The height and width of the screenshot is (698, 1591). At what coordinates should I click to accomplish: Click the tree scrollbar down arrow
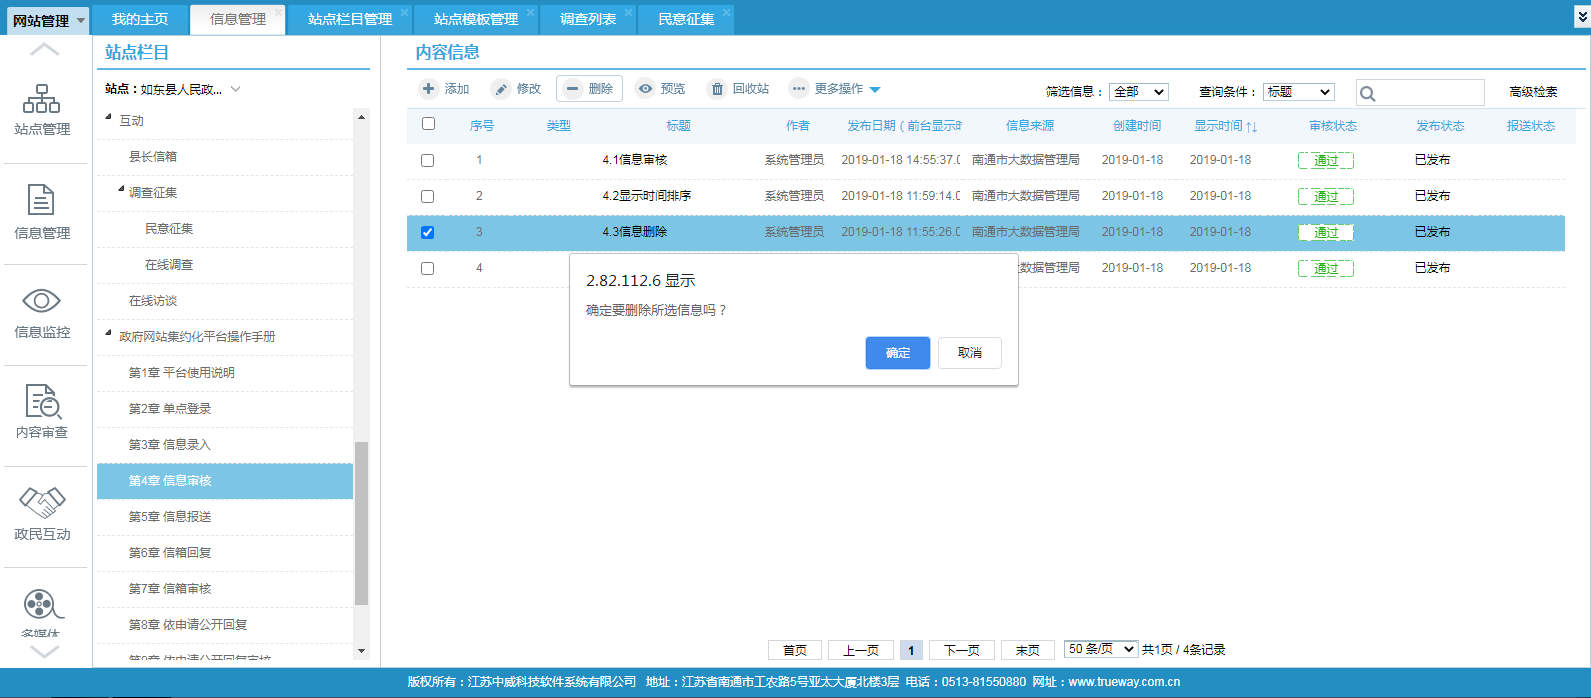click(x=361, y=651)
